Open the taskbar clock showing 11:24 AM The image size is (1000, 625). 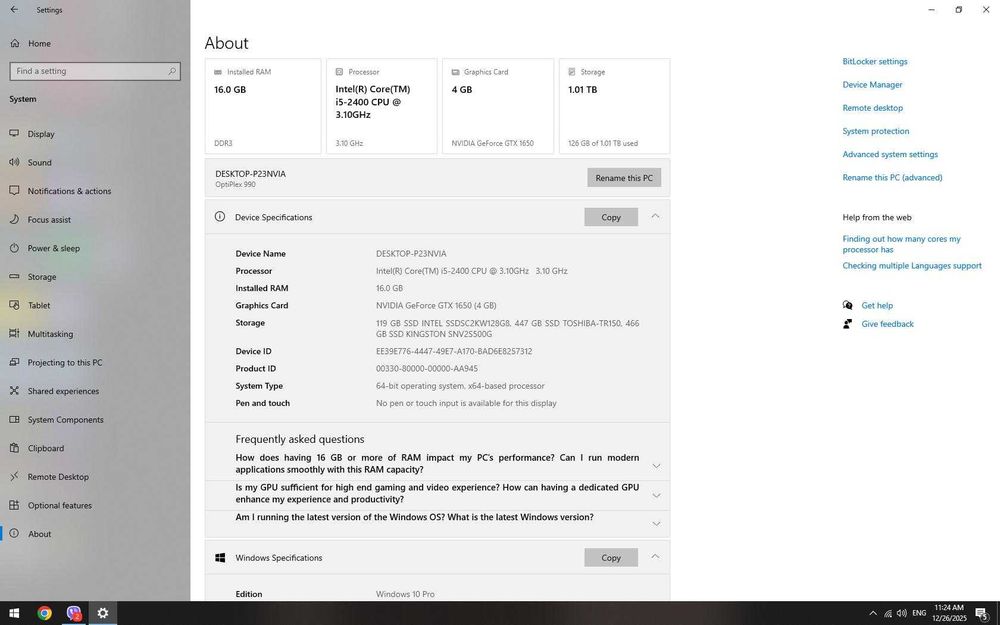[949, 613]
